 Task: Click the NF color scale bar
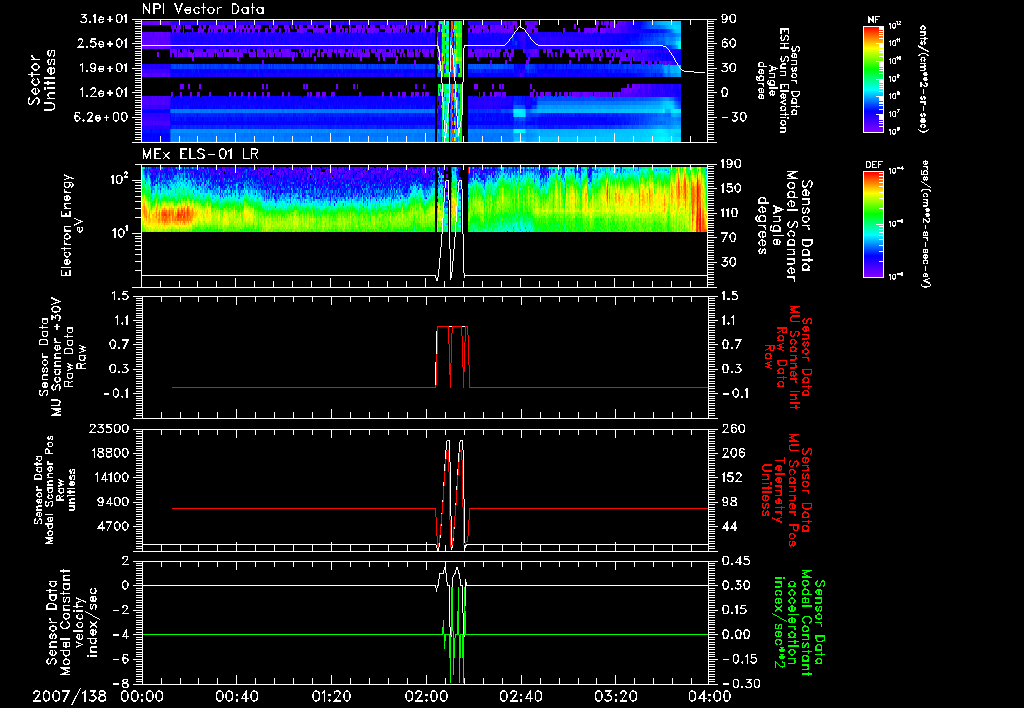click(872, 79)
